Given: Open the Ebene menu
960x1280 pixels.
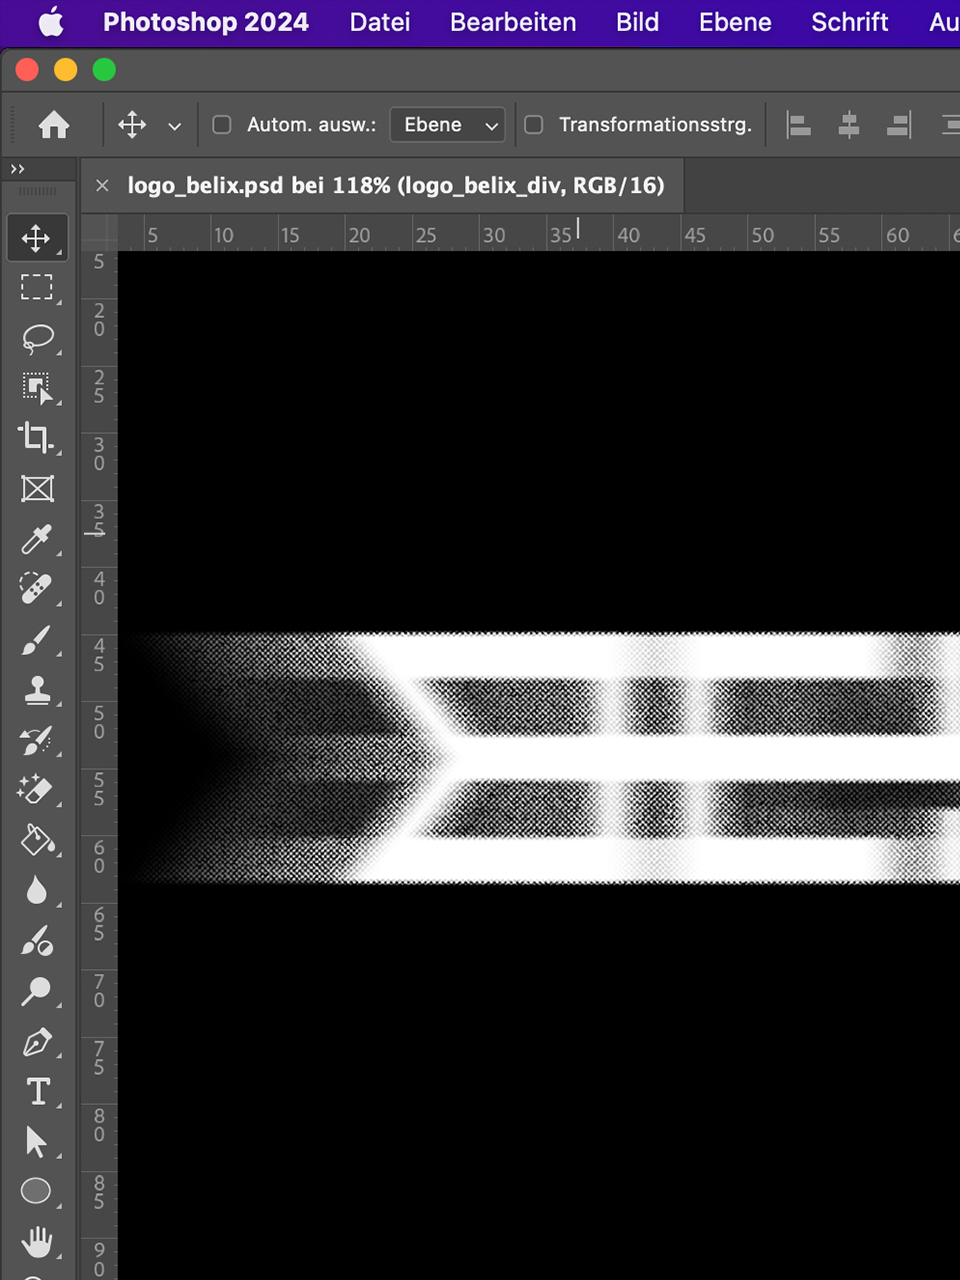Looking at the screenshot, I should pos(735,22).
